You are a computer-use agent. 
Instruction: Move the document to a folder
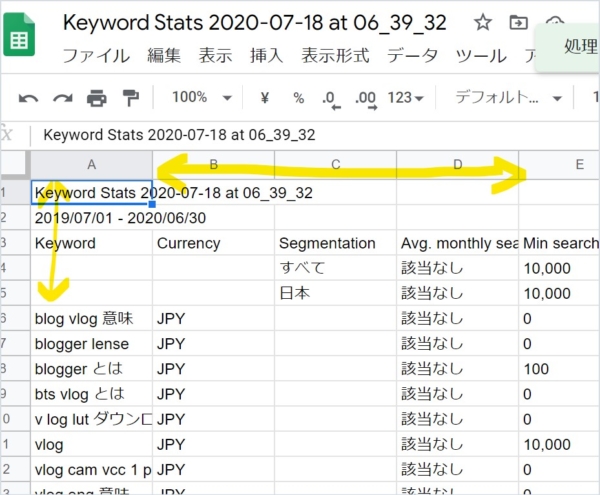[518, 22]
